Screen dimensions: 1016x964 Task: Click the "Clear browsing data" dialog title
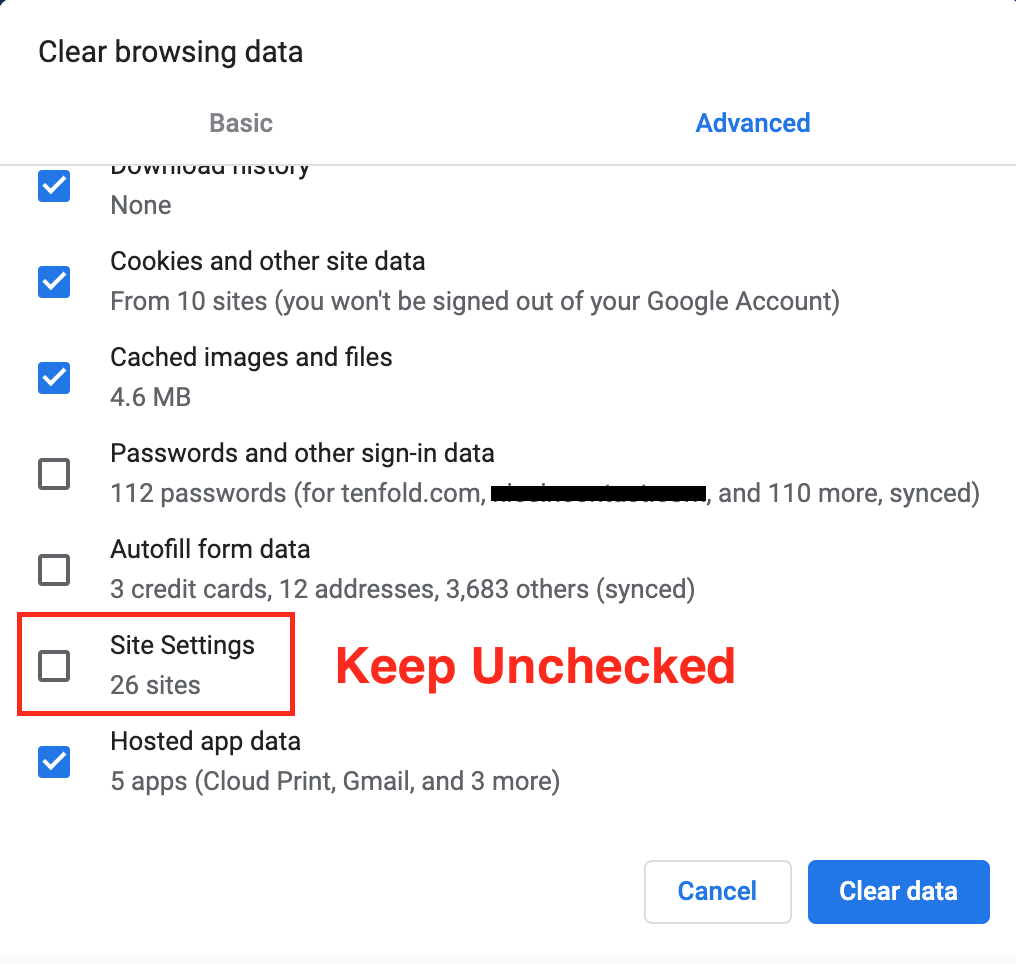(170, 52)
